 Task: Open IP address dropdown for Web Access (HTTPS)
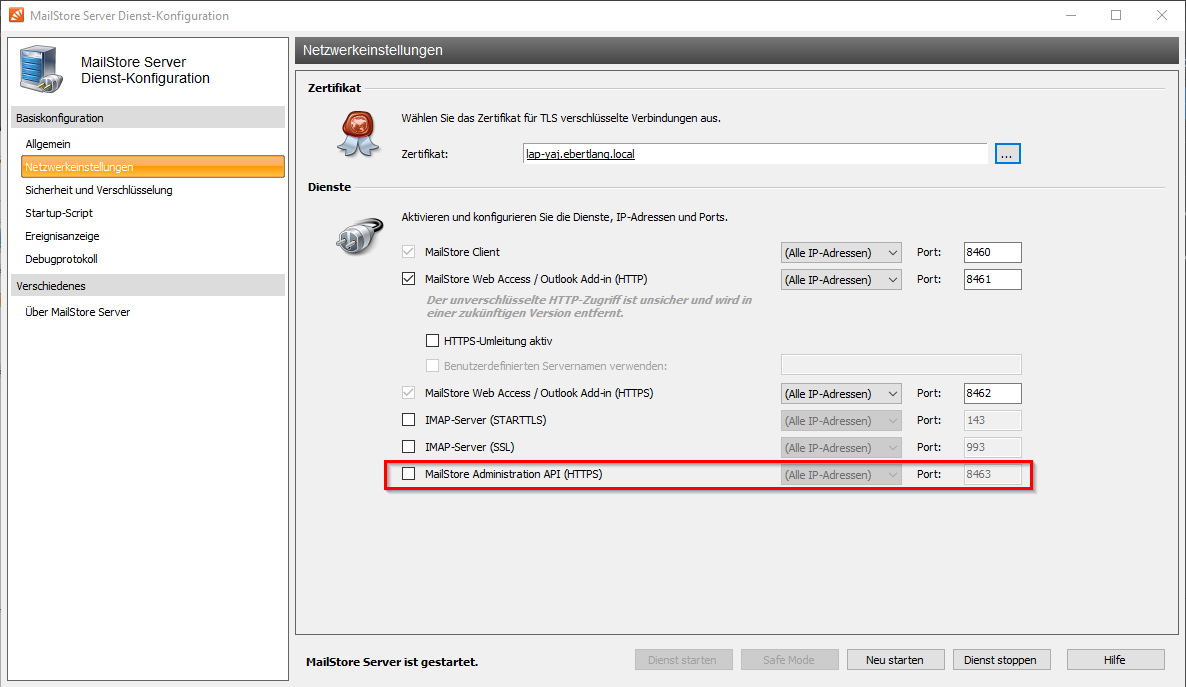pos(841,393)
